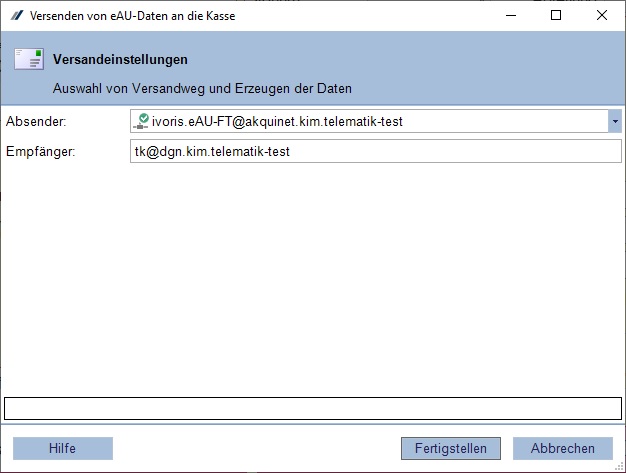Click into the Empfänger address field
The width and height of the screenshot is (626, 473).
click(376, 151)
